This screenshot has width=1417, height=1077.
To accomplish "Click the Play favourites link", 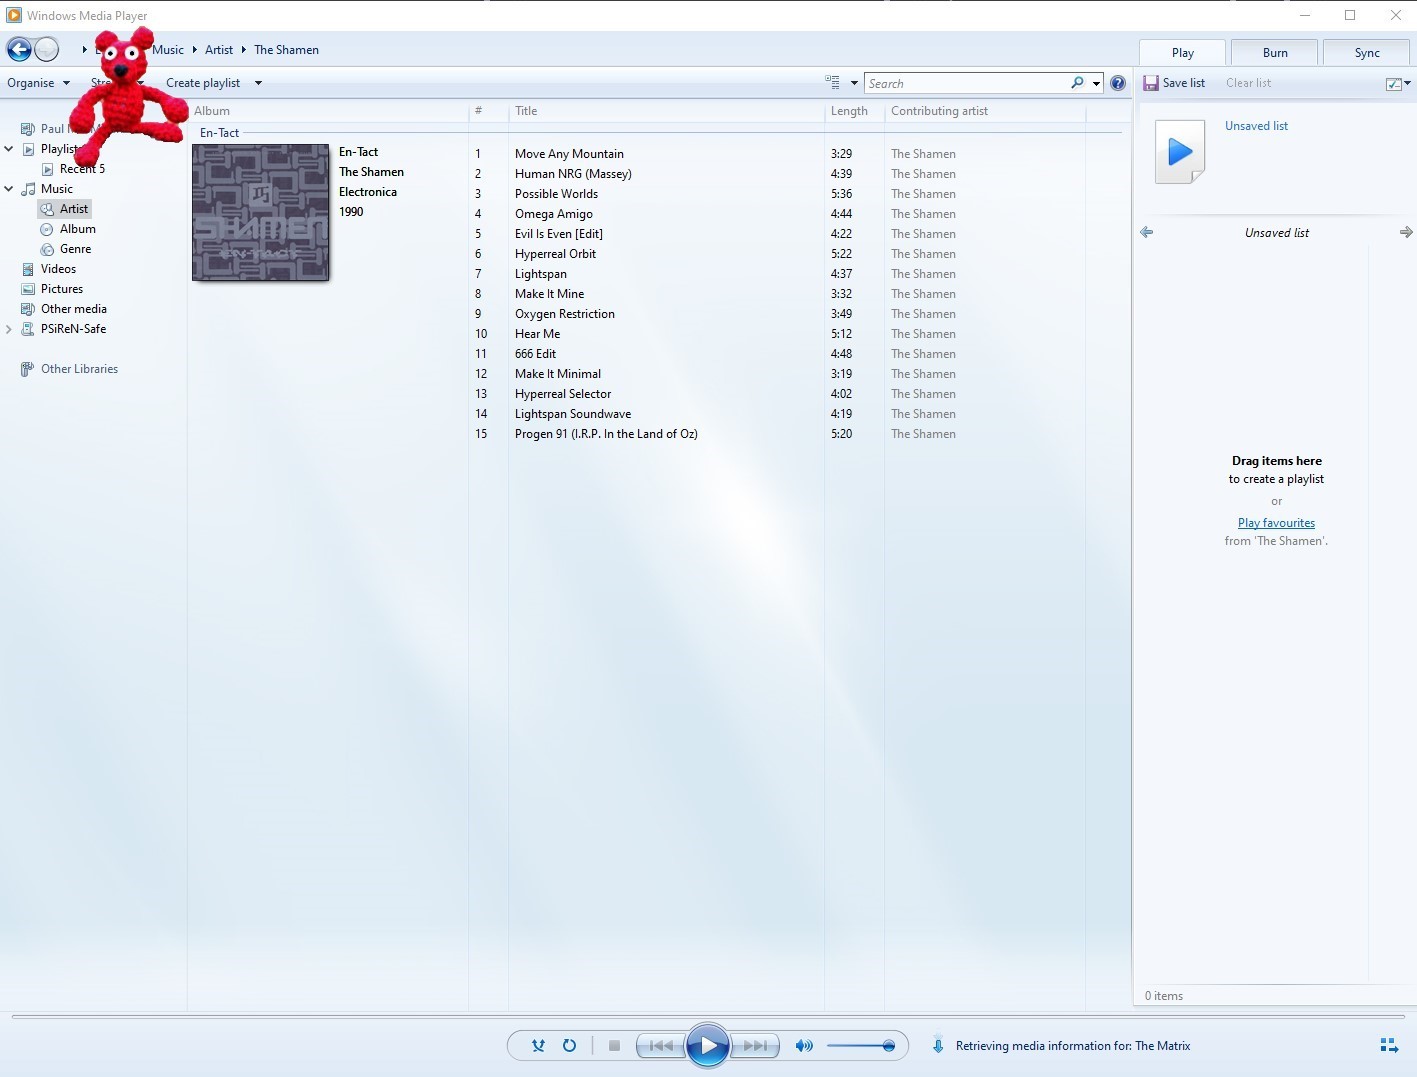I will pos(1276,523).
